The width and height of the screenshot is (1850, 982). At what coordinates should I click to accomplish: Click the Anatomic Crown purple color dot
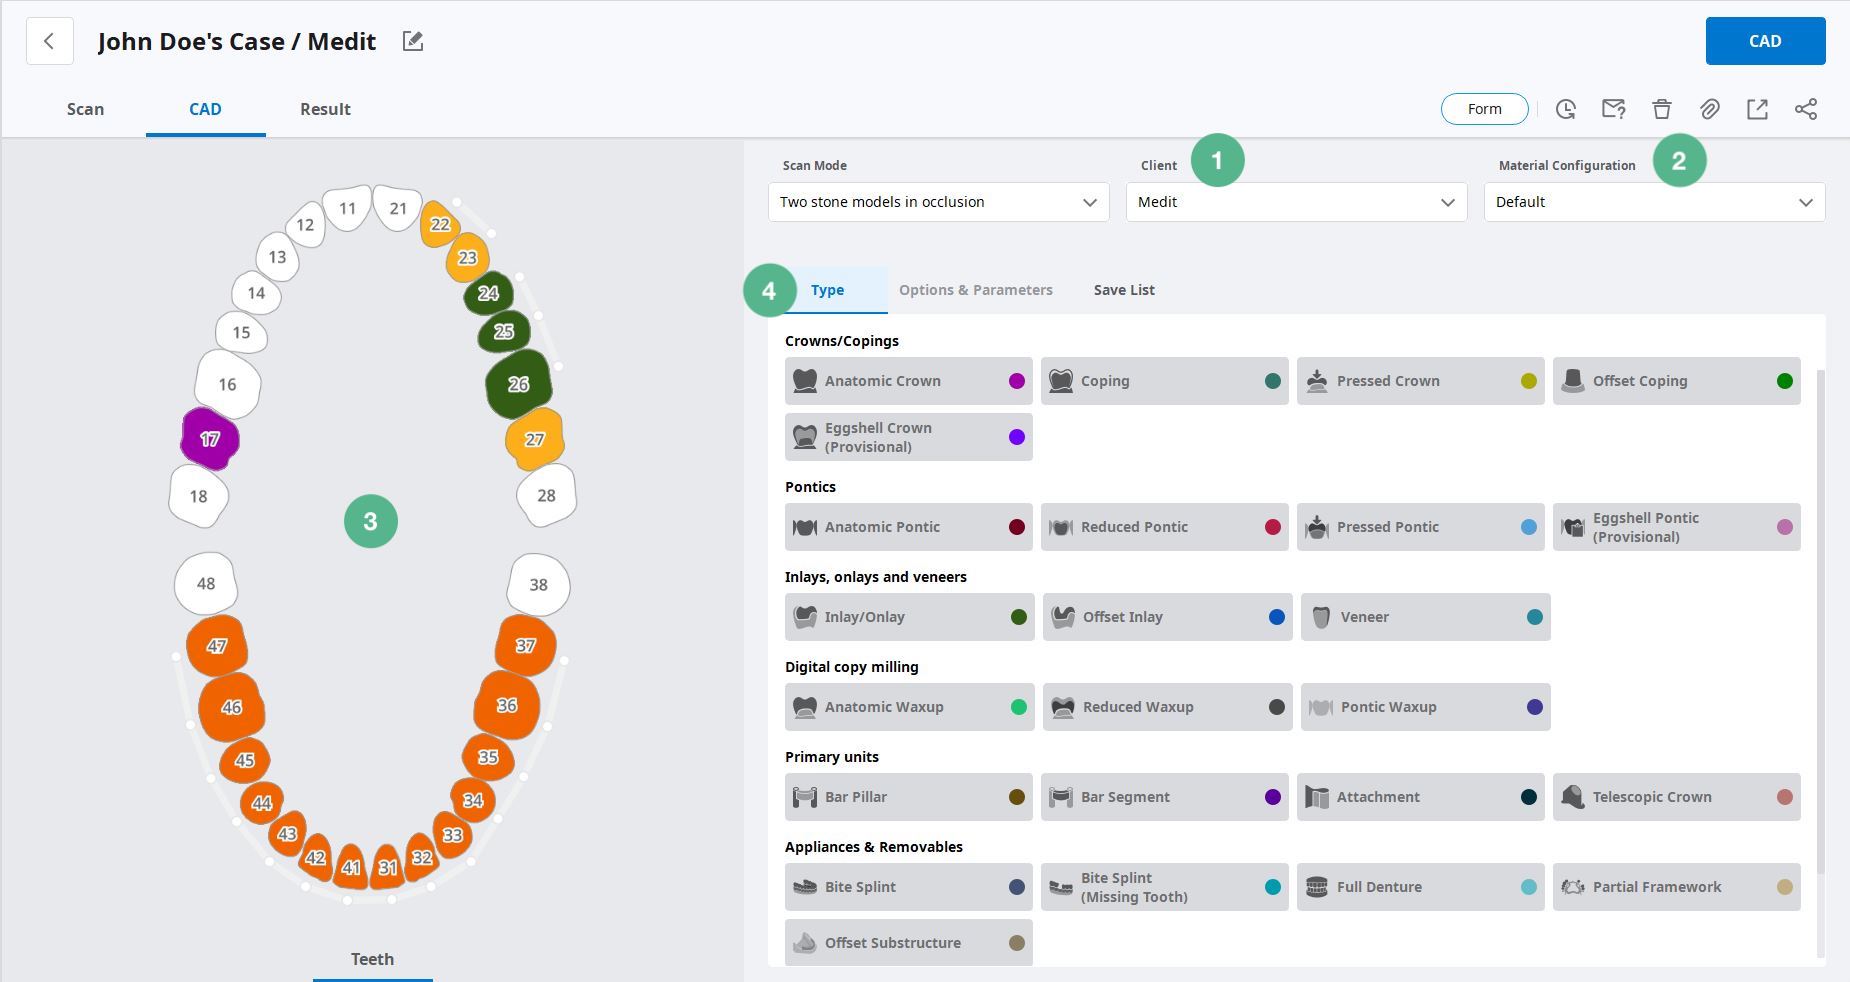[1017, 381]
